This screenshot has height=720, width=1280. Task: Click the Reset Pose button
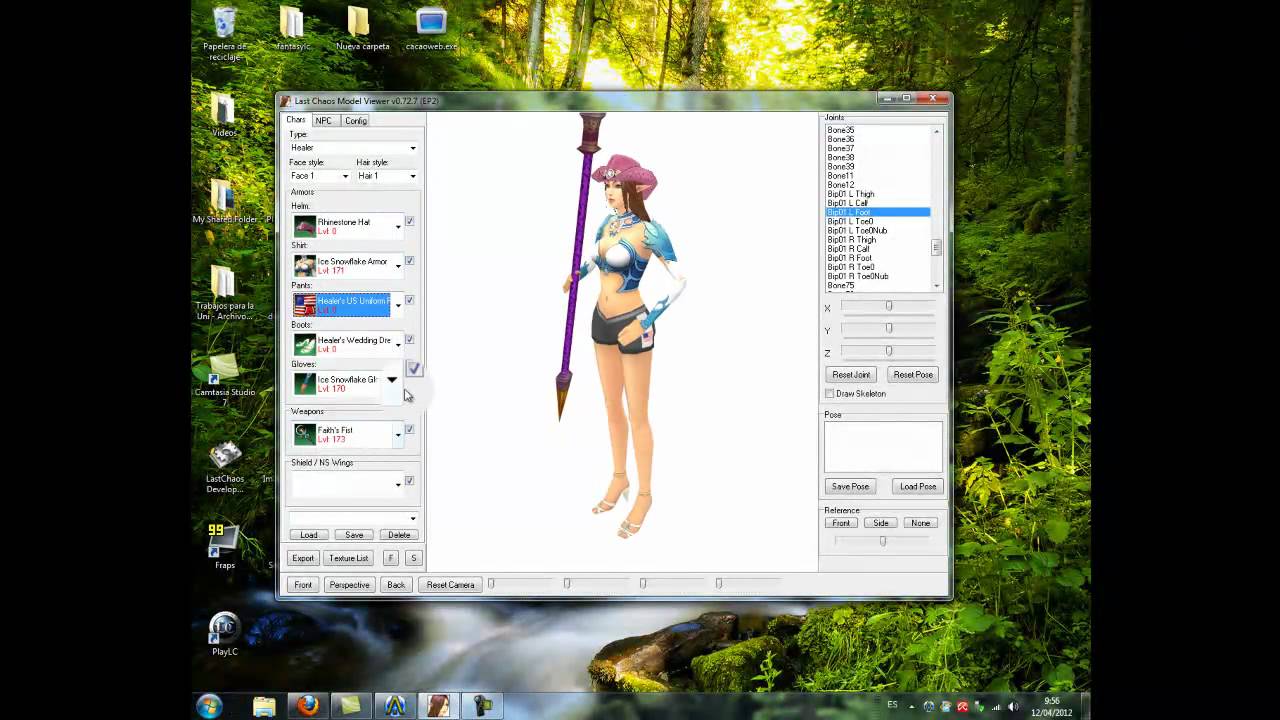[x=913, y=375]
